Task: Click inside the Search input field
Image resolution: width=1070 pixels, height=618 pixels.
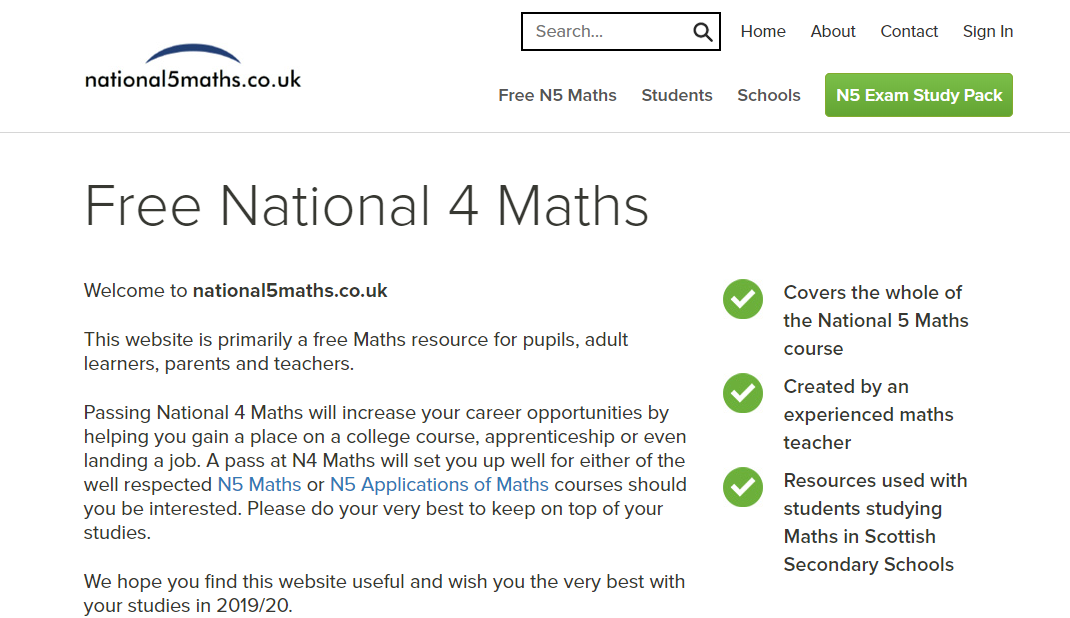Action: click(600, 31)
